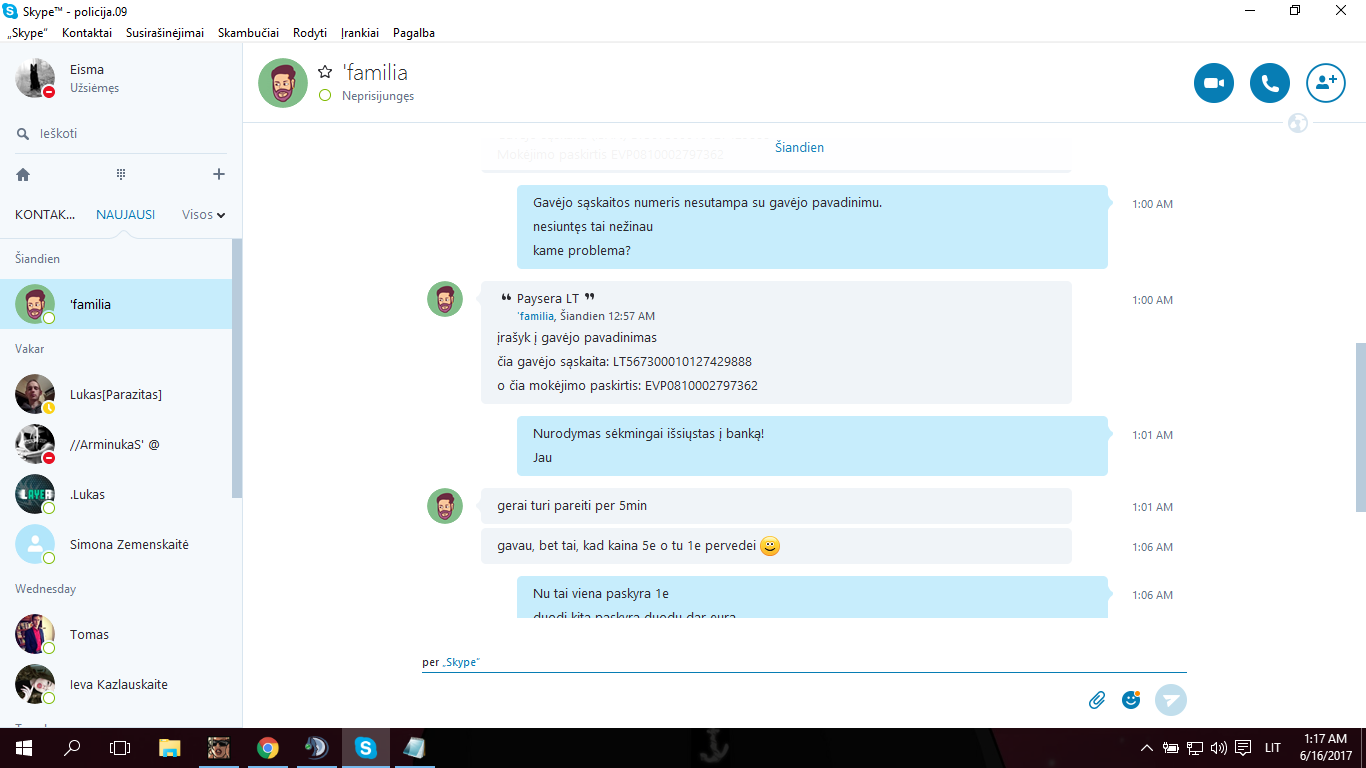Open the Windows Start button
Image resolution: width=1366 pixels, height=768 pixels.
click(23, 747)
